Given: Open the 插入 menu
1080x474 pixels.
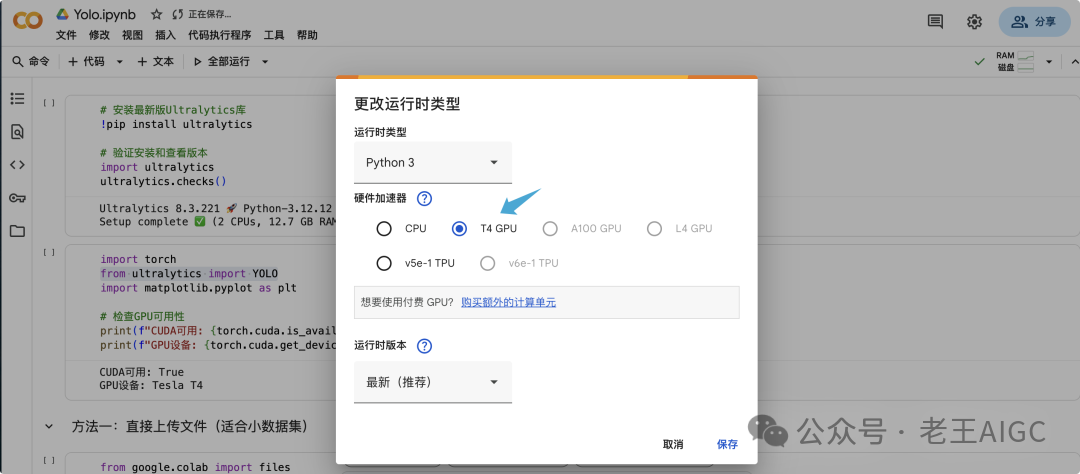Looking at the screenshot, I should pyautogui.click(x=165, y=35).
